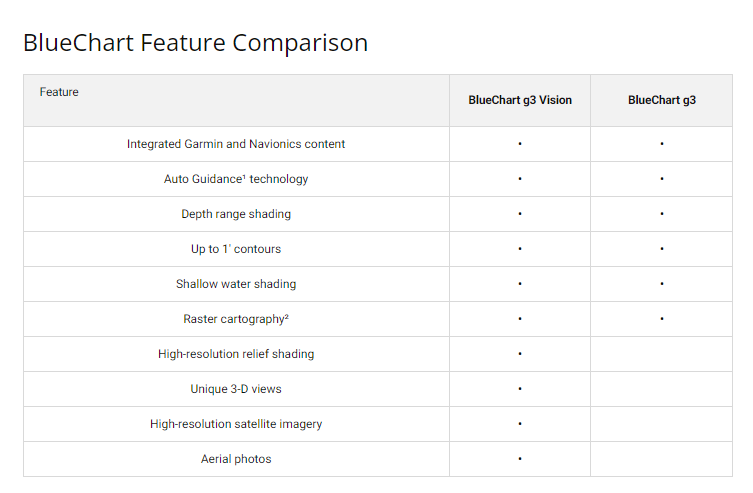Screen dimensions: 753x493
Task: Select the BlueChart g3 Vision column header
Action: (x=520, y=100)
